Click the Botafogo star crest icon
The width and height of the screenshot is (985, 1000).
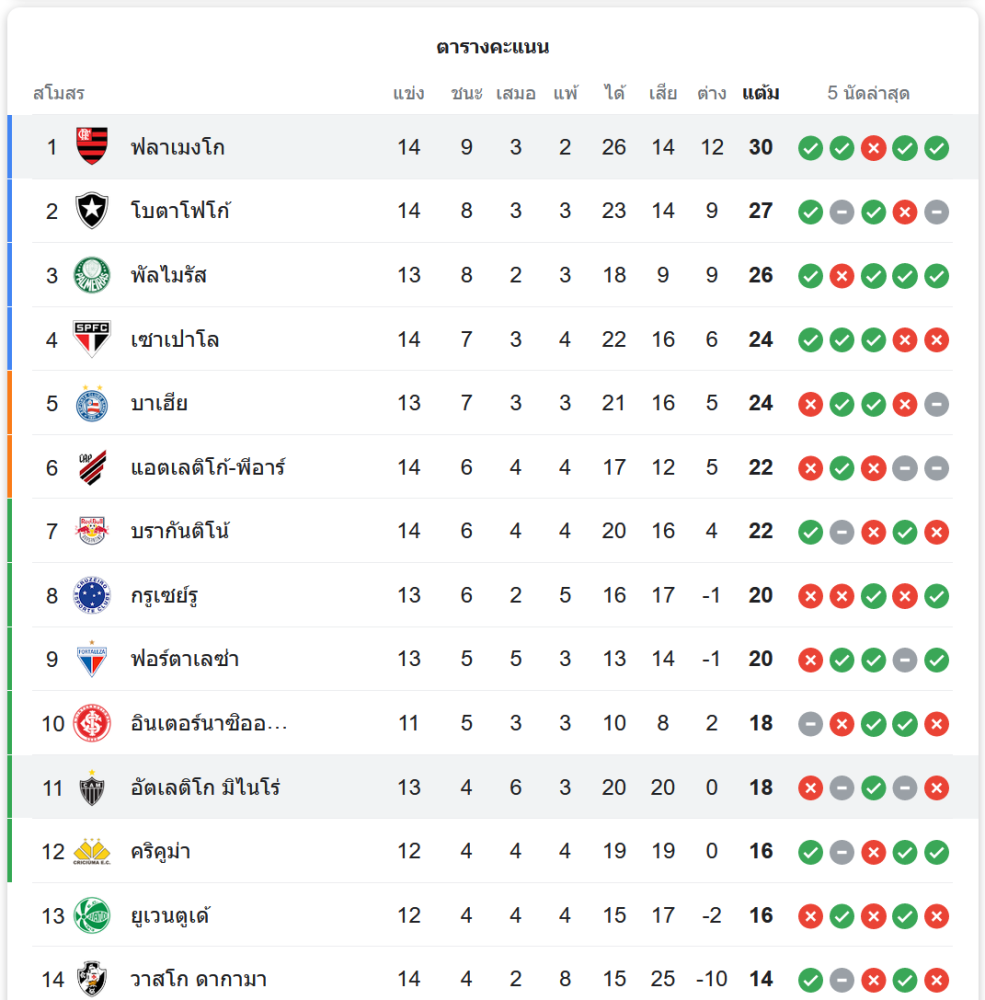92,211
